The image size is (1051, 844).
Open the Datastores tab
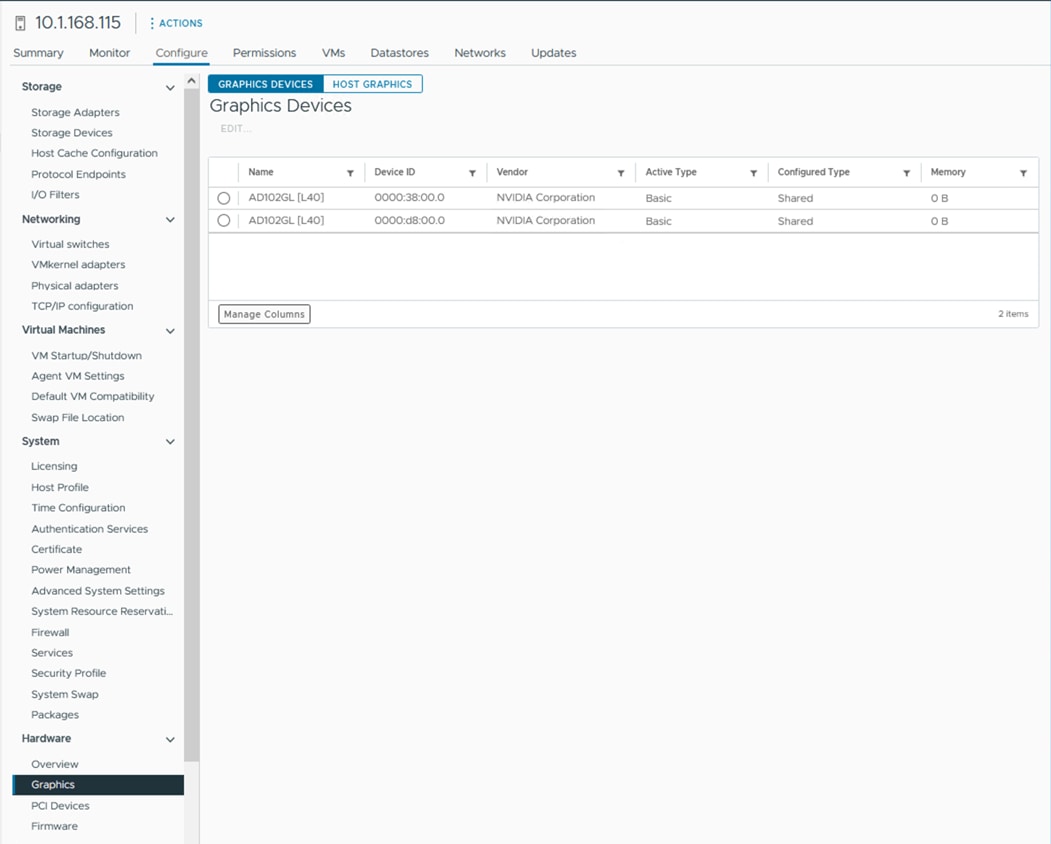point(399,53)
